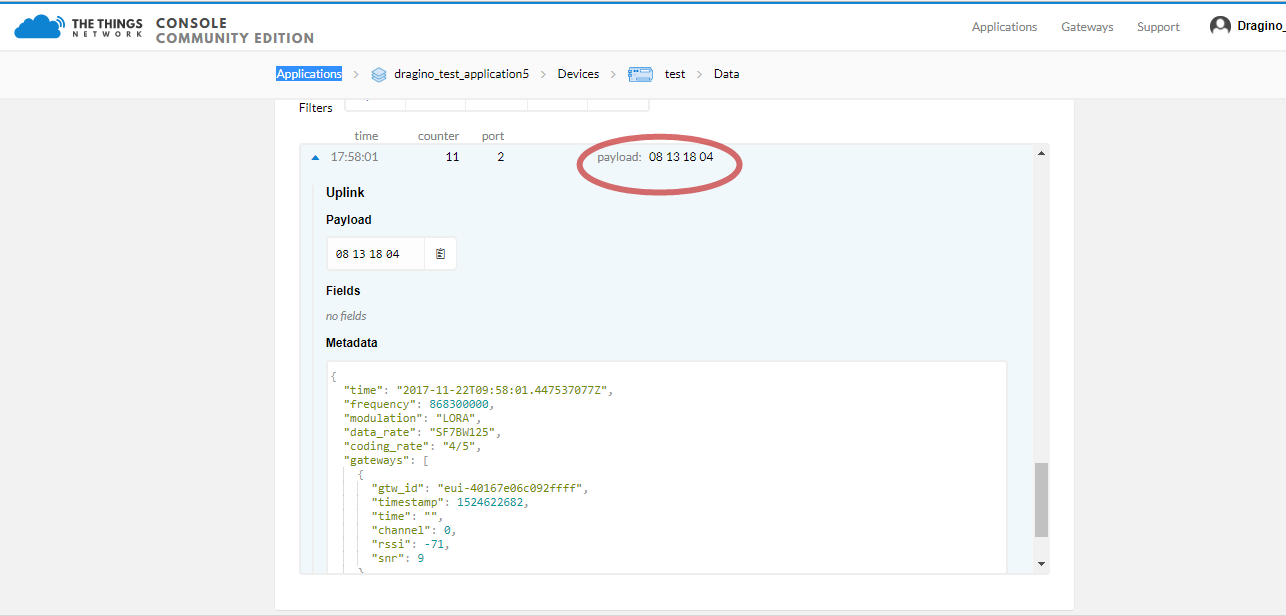This screenshot has width=1286, height=616.
Task: Click the application stack icon in breadcrumb
Action: 379,74
